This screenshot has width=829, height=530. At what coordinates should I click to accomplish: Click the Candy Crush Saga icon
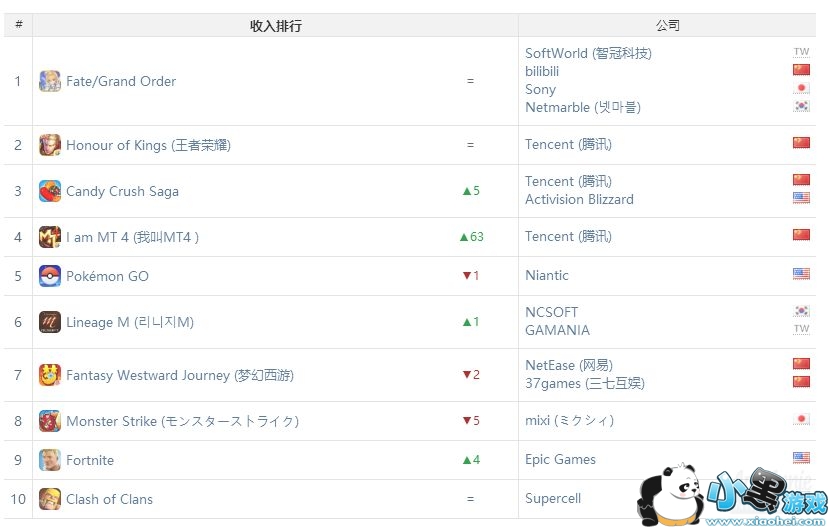[x=50, y=191]
